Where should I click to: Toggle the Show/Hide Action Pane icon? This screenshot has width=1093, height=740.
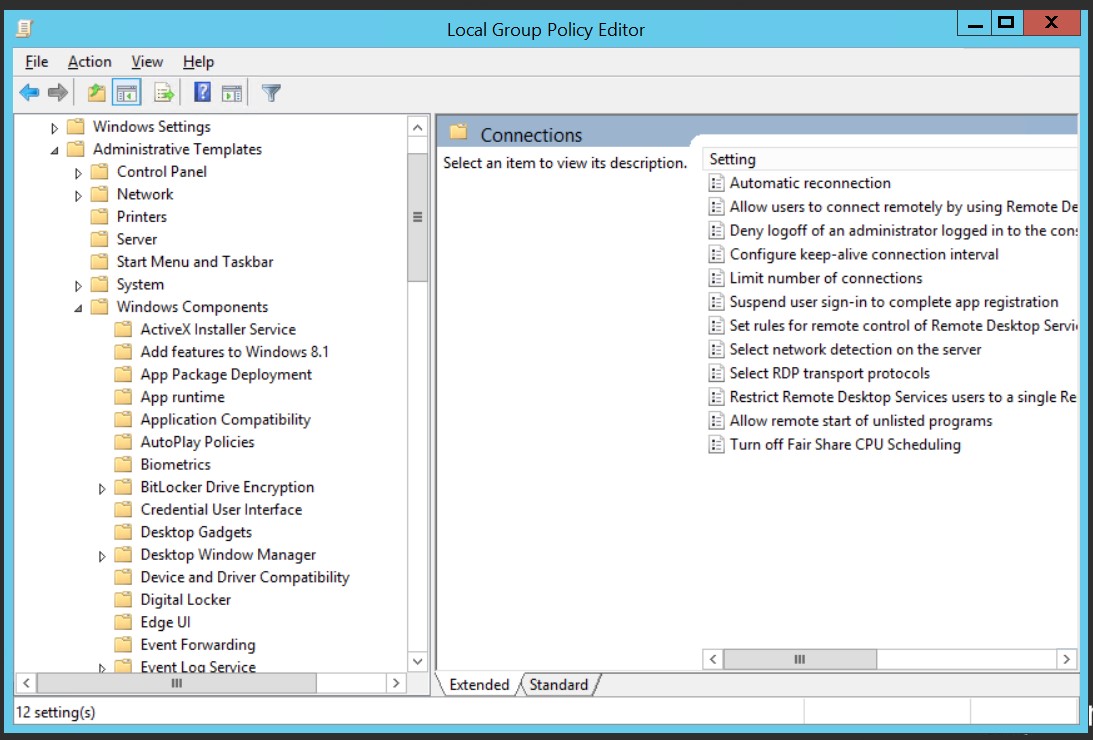(232, 93)
